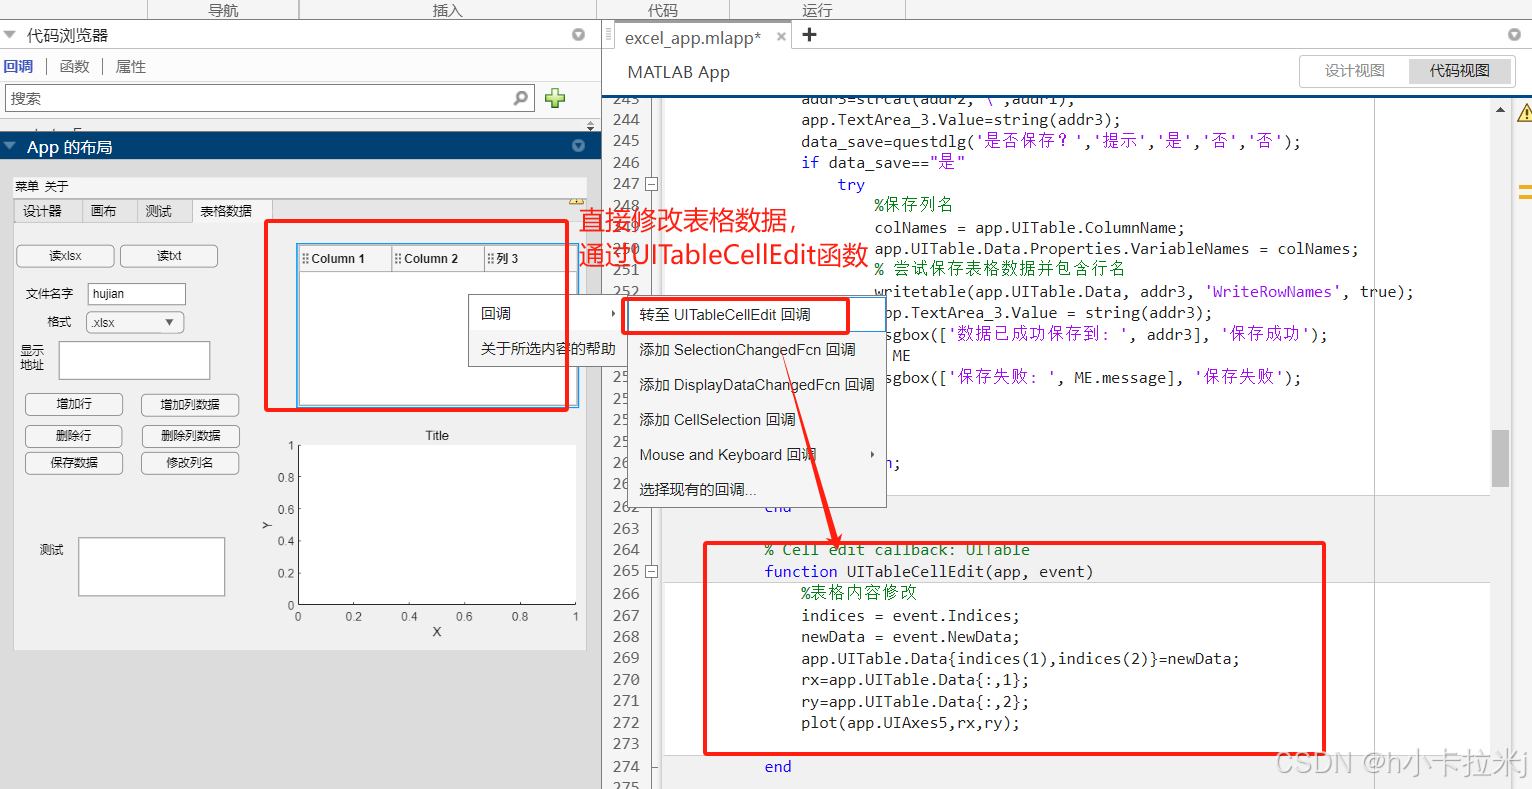Click line number 274 in the gutter

(626, 766)
